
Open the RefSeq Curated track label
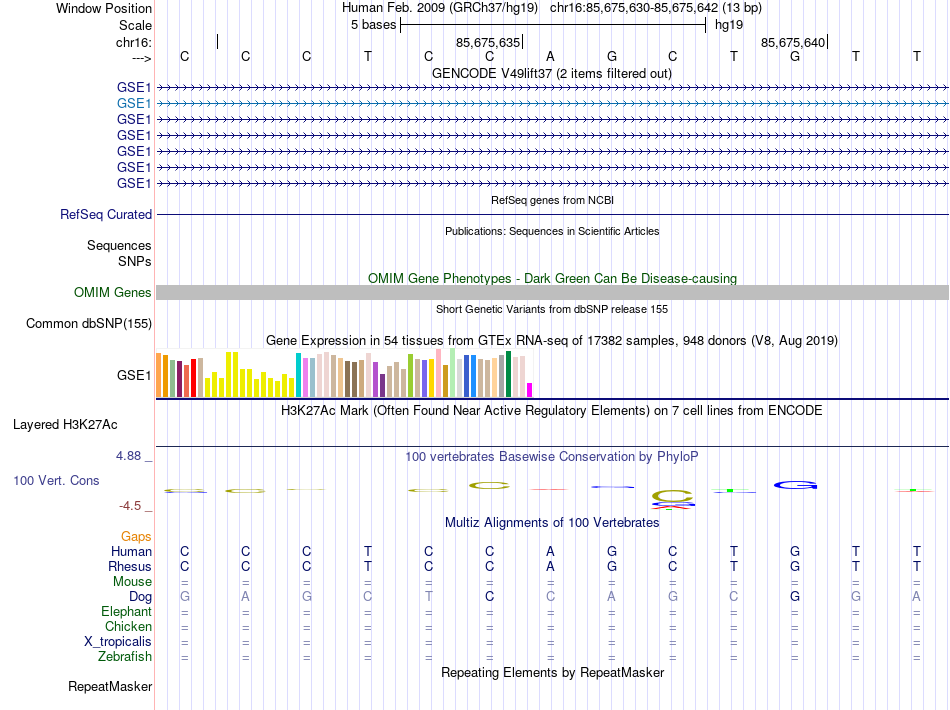coord(106,214)
